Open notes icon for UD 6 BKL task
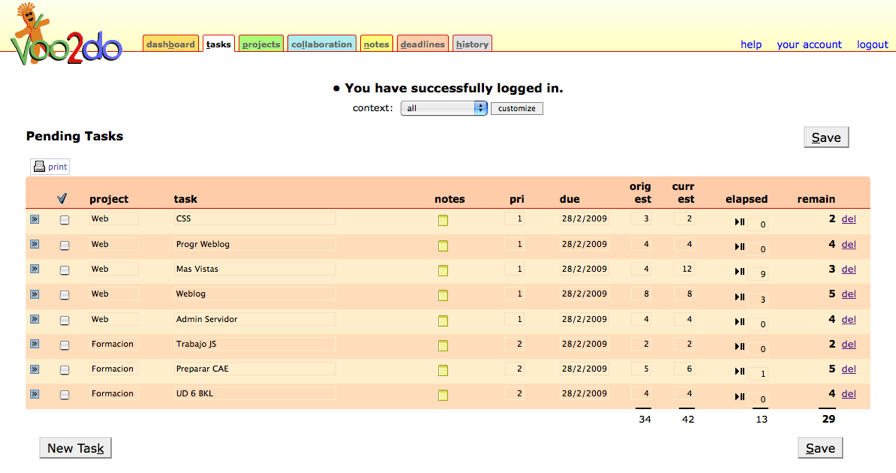 tap(442, 395)
